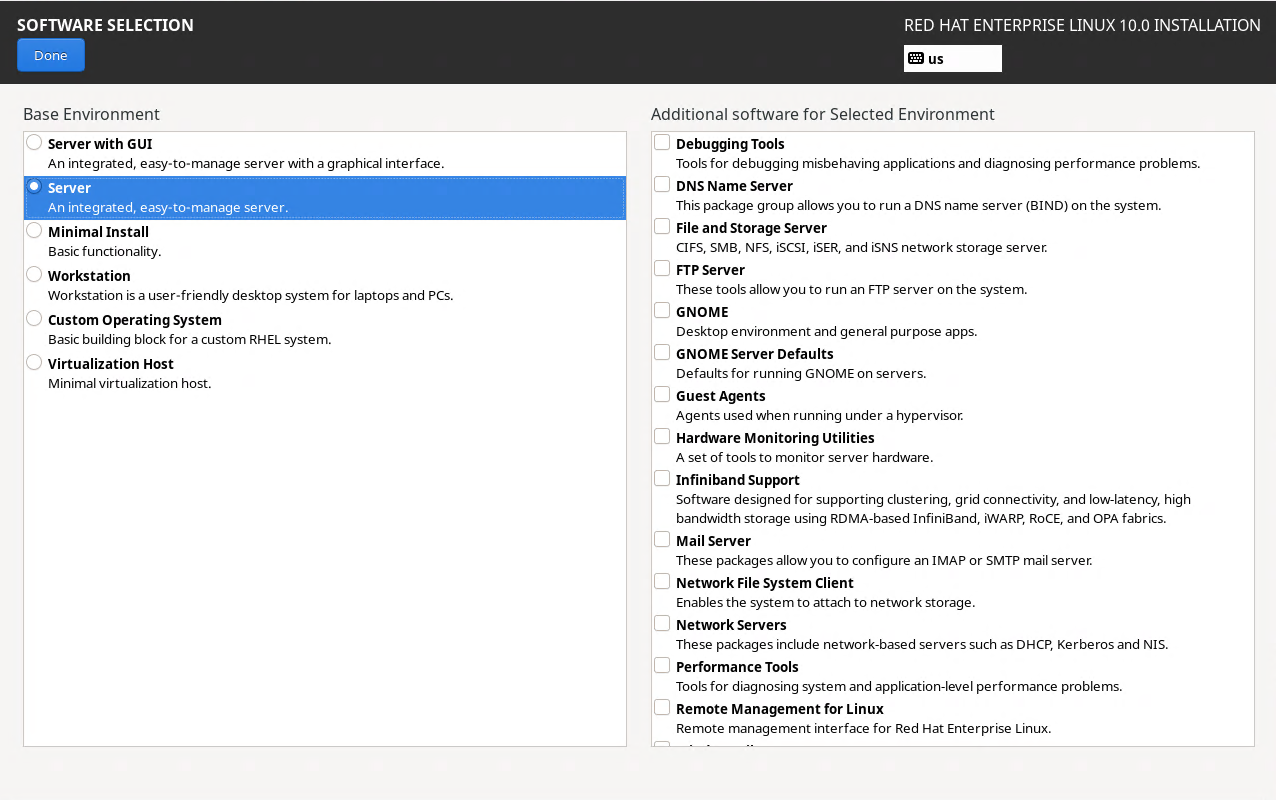Click the Done button
This screenshot has width=1276, height=800.
point(50,55)
